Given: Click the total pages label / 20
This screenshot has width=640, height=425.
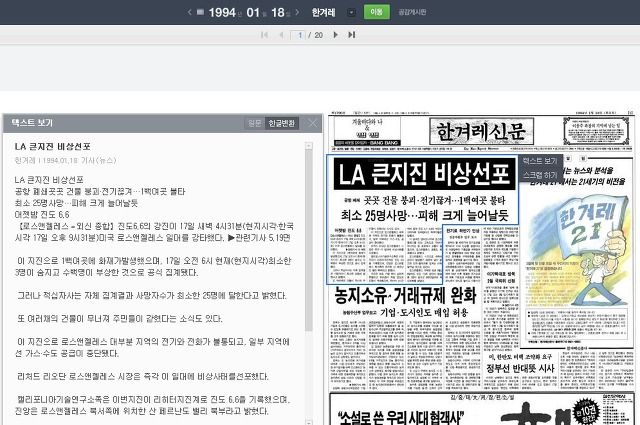Looking at the screenshot, I should (316, 36).
